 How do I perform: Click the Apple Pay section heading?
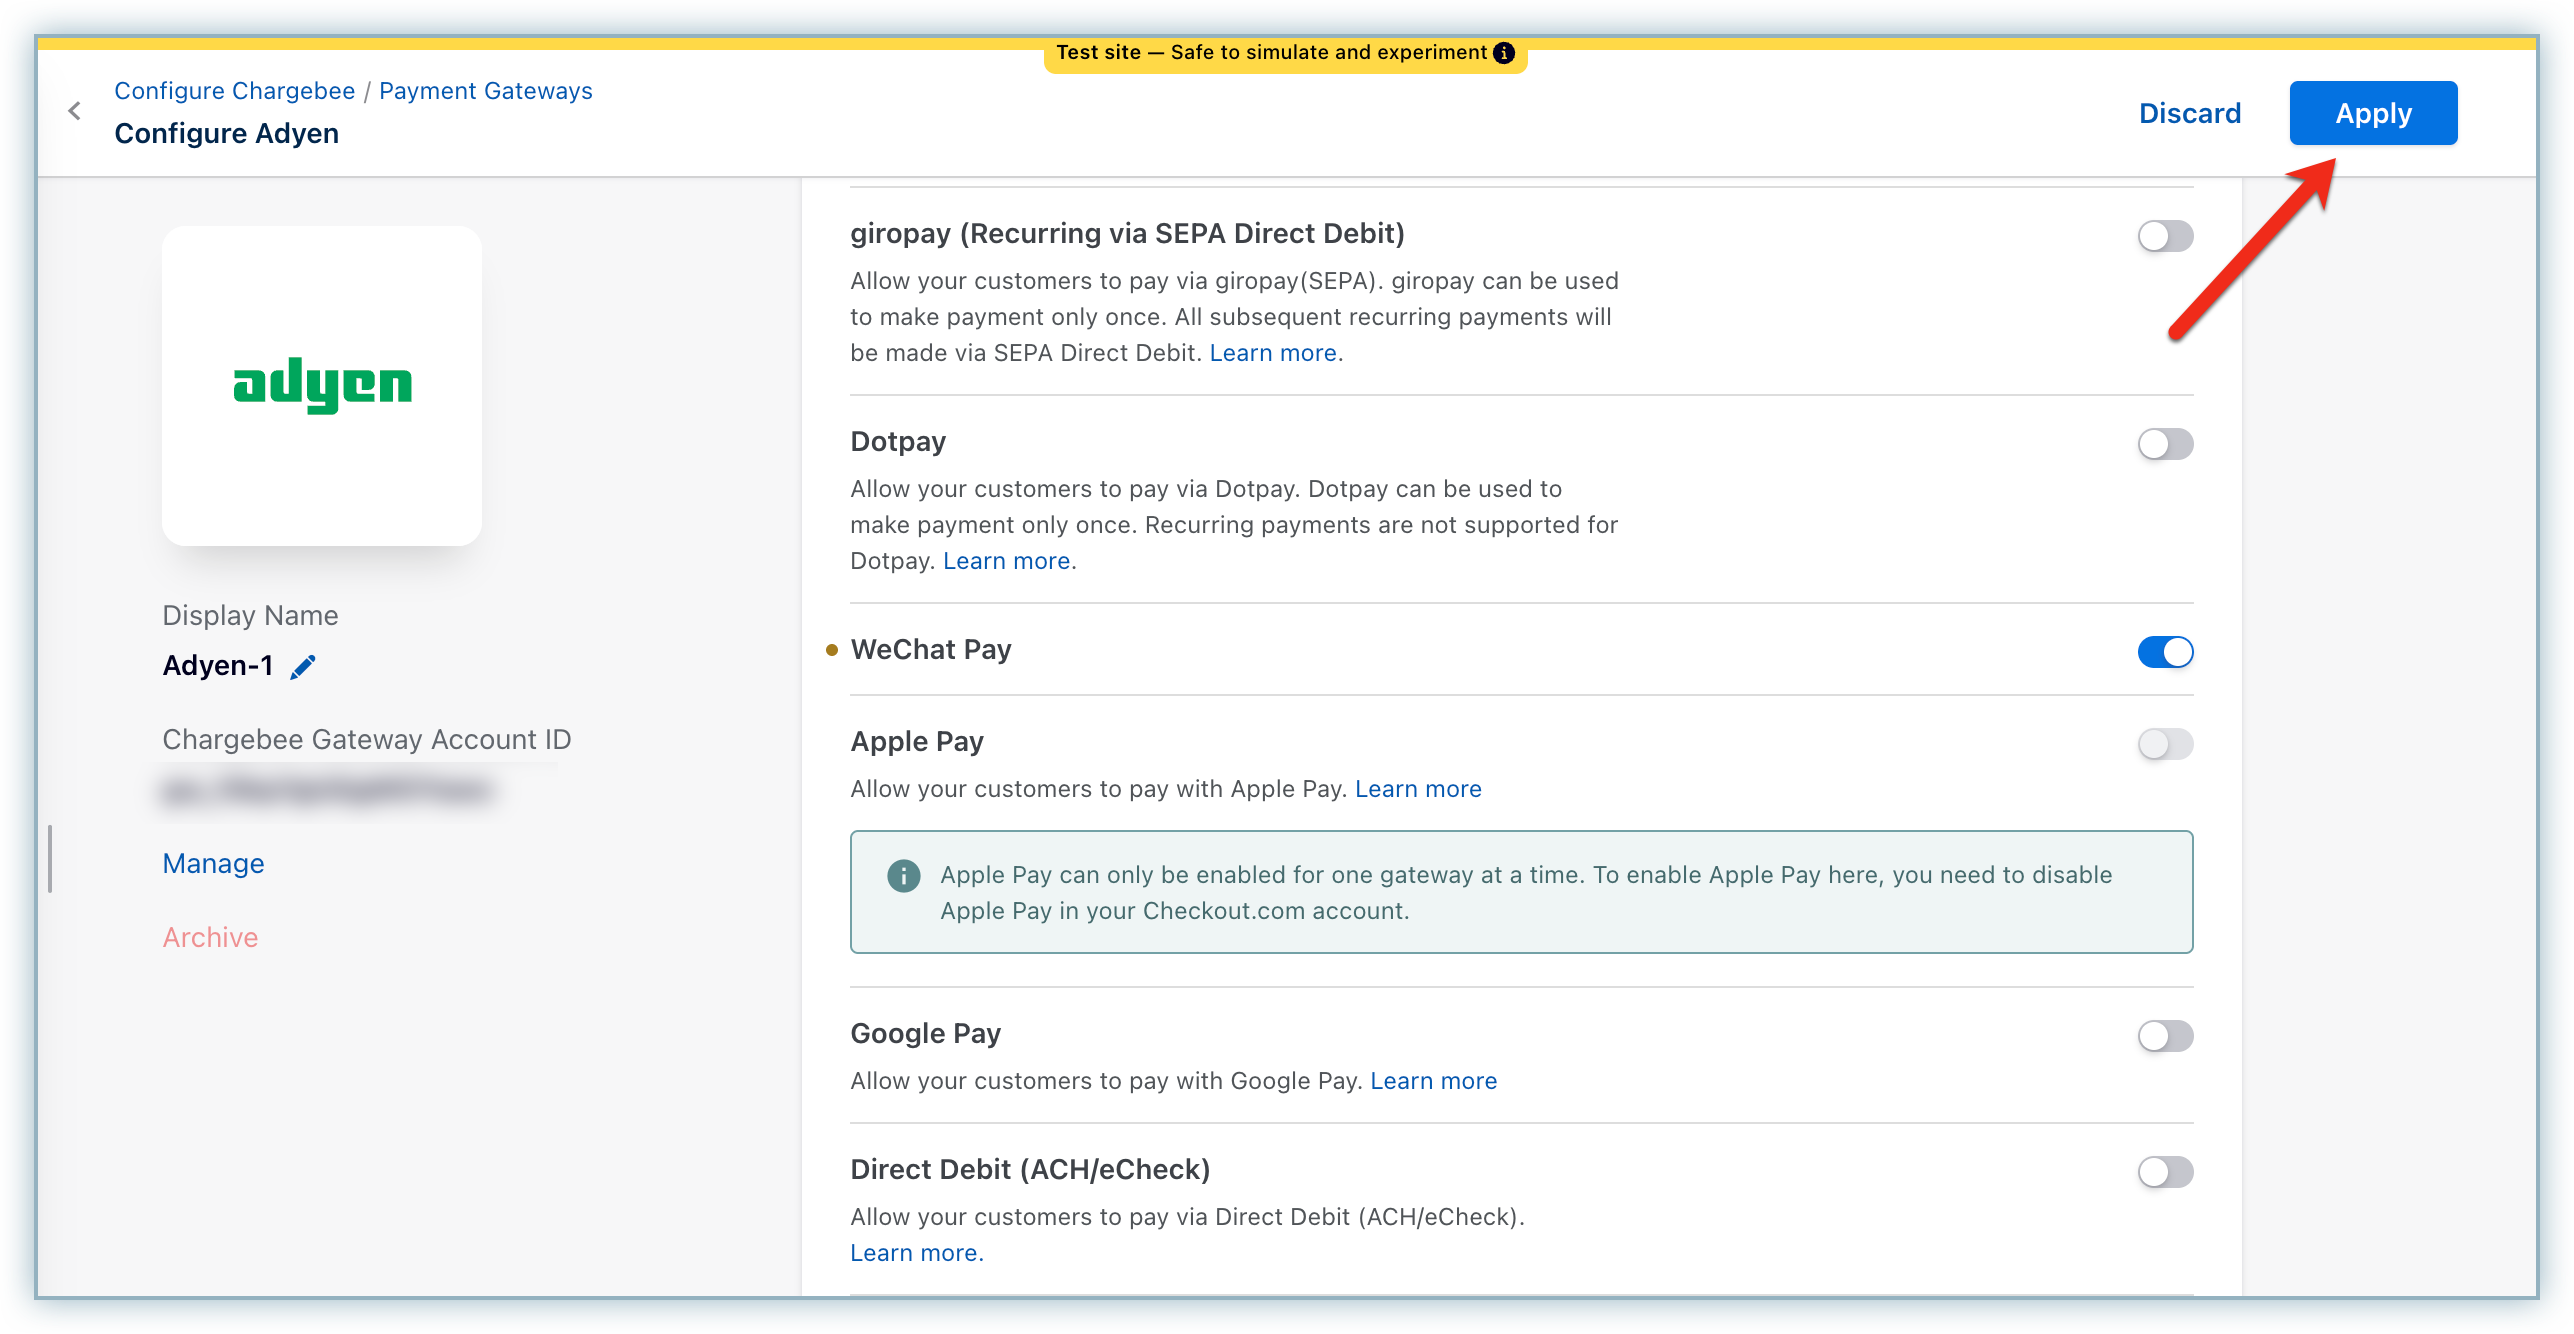(x=917, y=742)
